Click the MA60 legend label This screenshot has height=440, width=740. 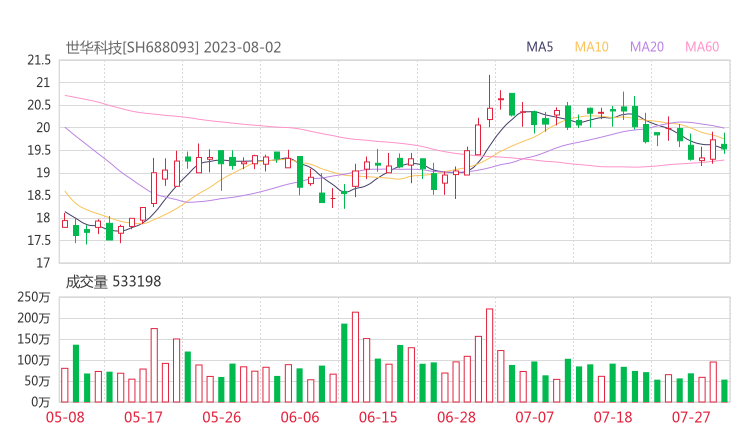[702, 47]
